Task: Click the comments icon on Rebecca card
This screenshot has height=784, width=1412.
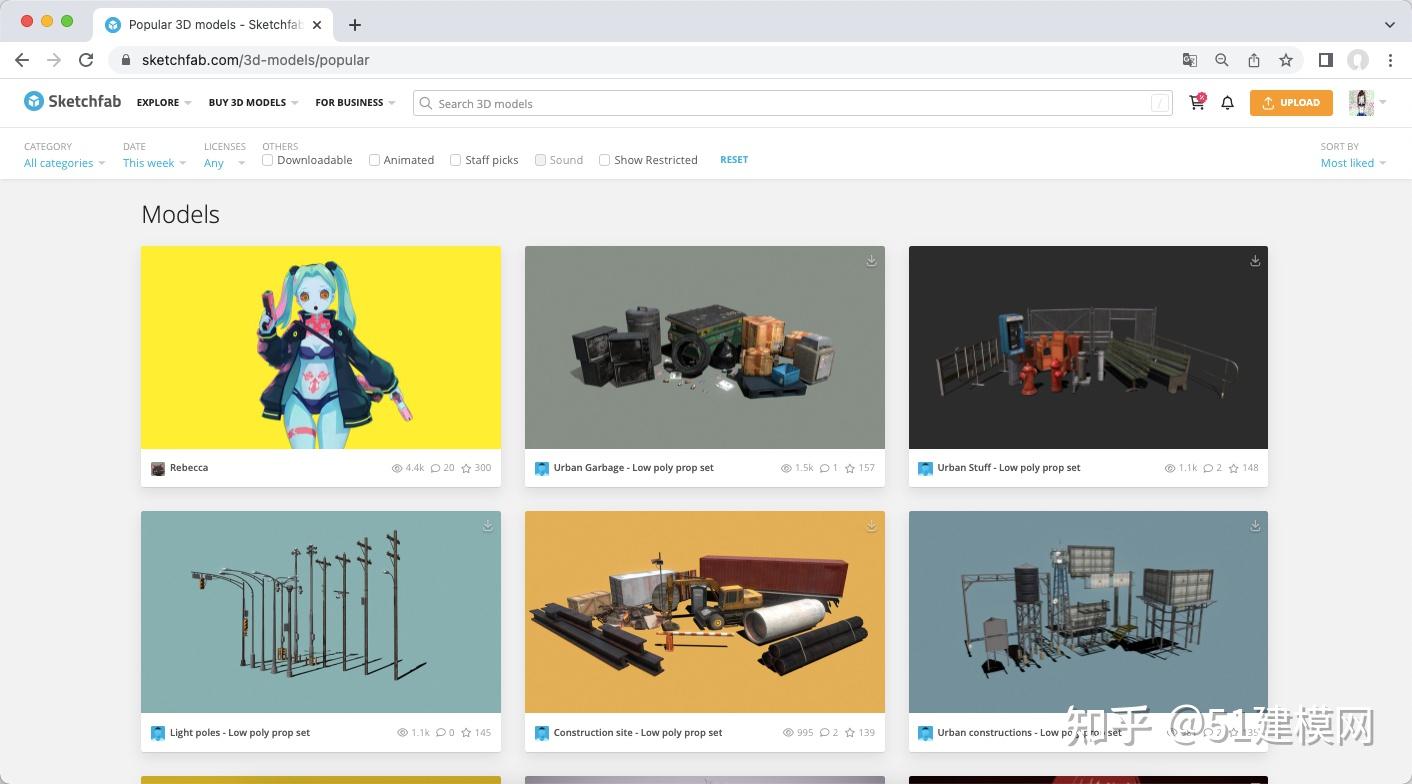Action: click(x=436, y=468)
